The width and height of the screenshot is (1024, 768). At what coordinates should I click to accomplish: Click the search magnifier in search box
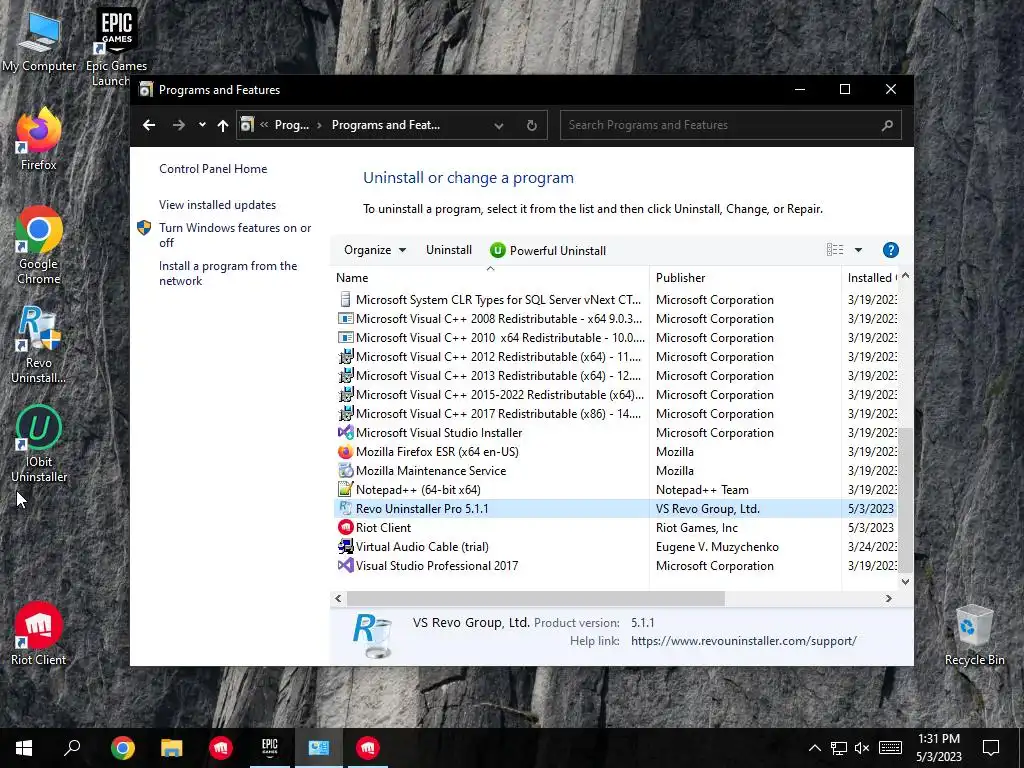[887, 125]
